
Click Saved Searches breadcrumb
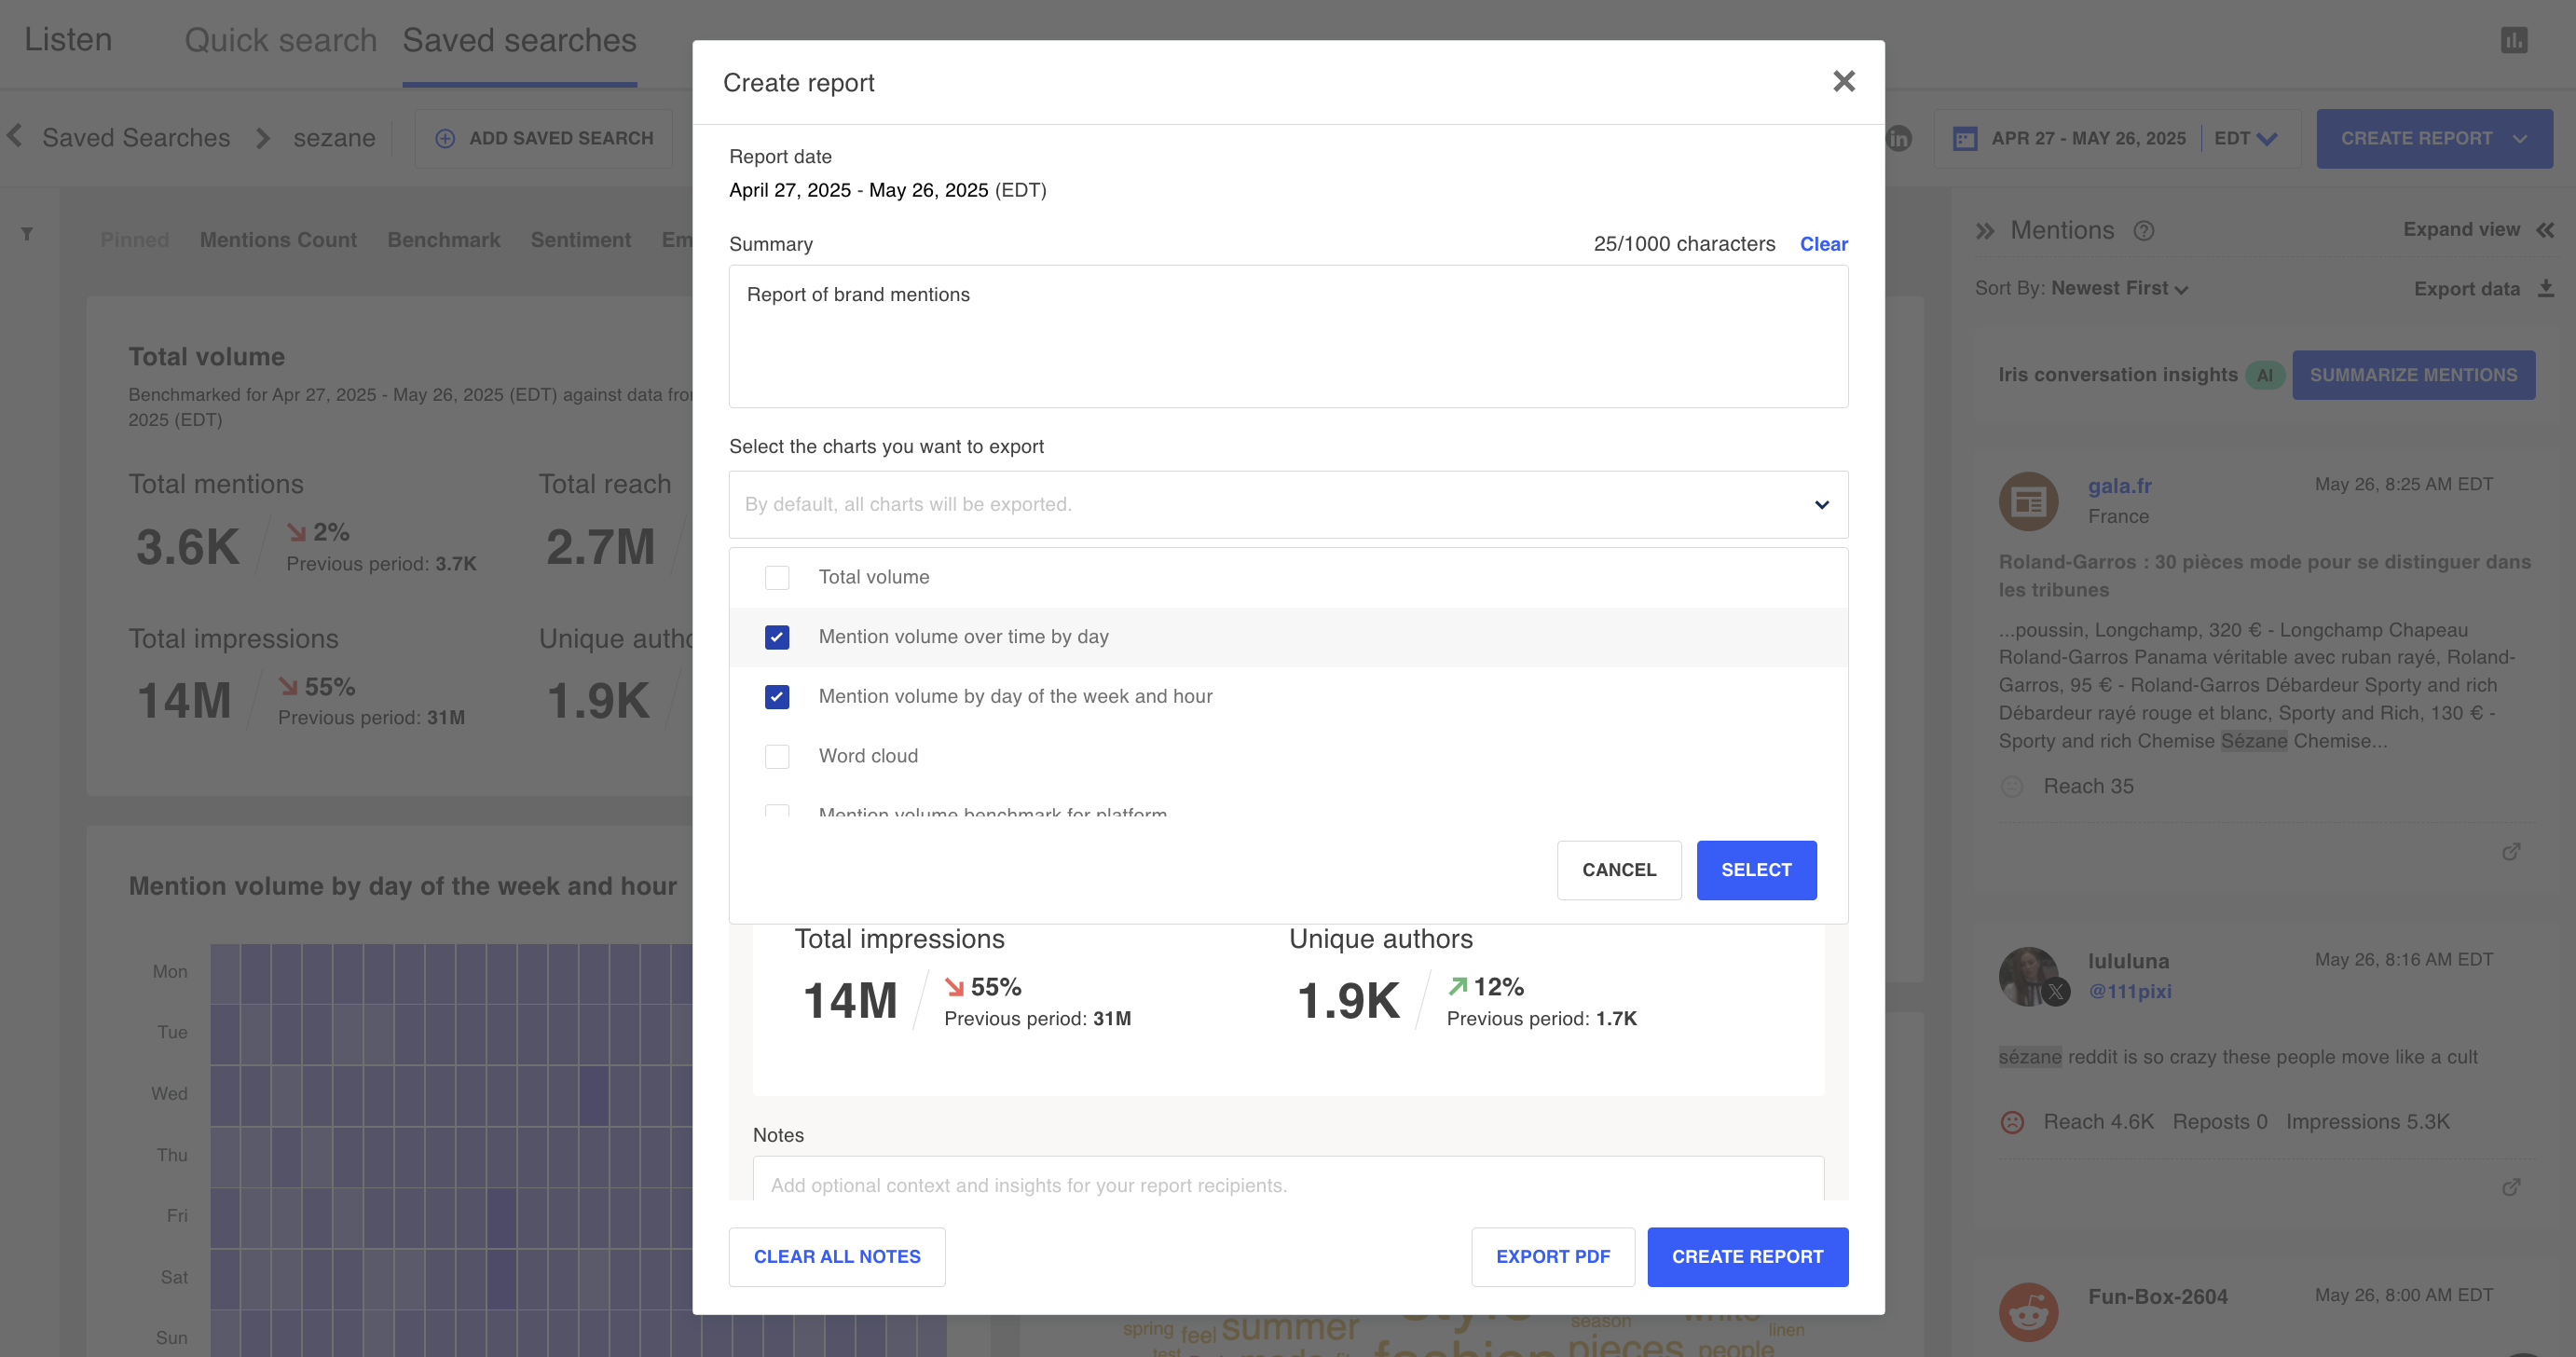coord(136,138)
